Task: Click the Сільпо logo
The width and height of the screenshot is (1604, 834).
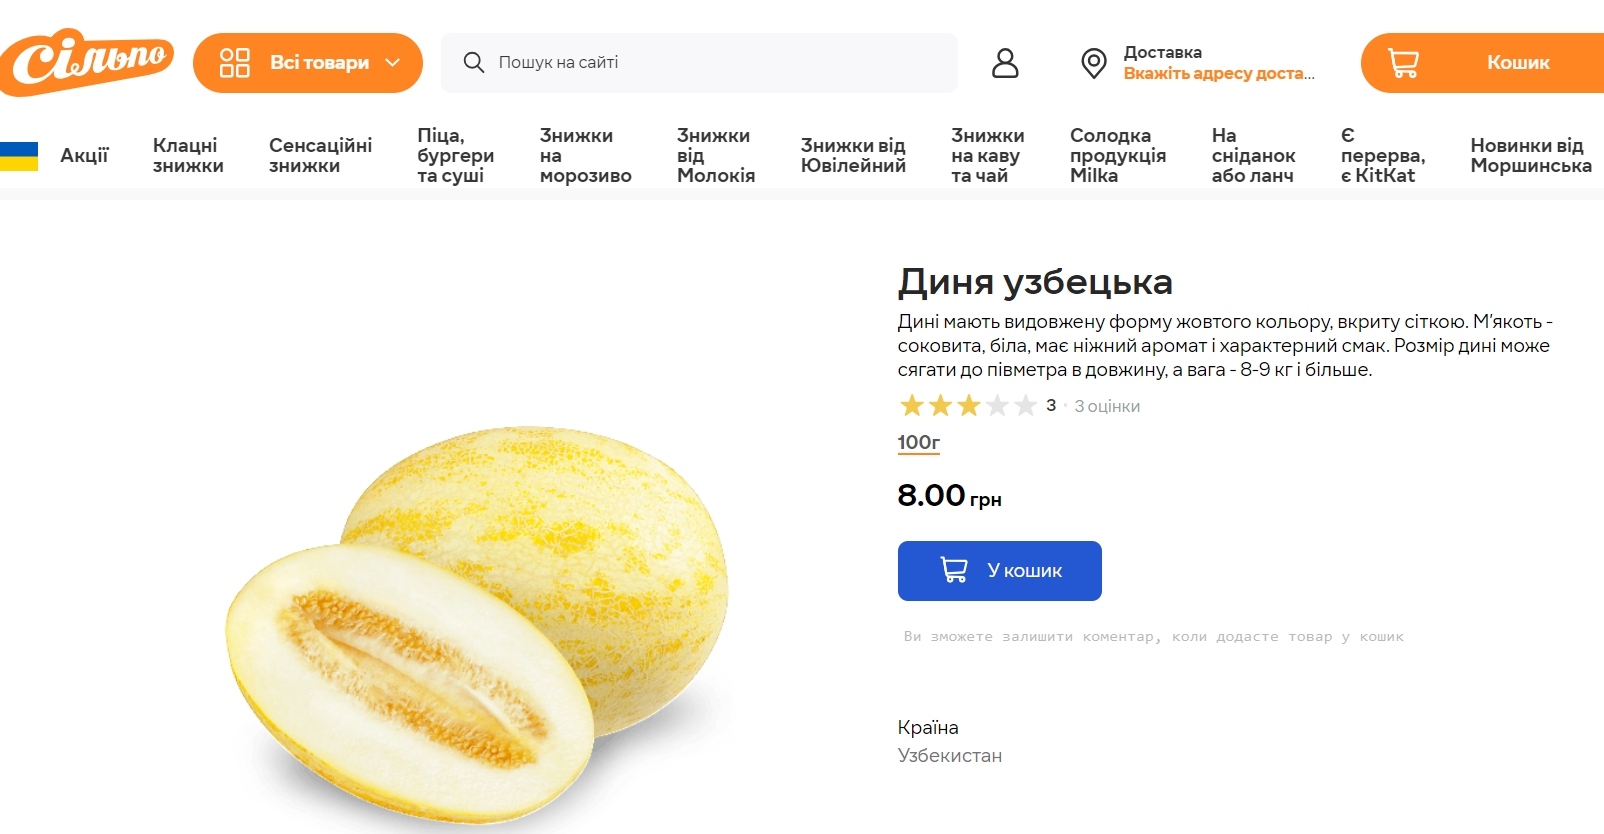Action: (x=87, y=62)
